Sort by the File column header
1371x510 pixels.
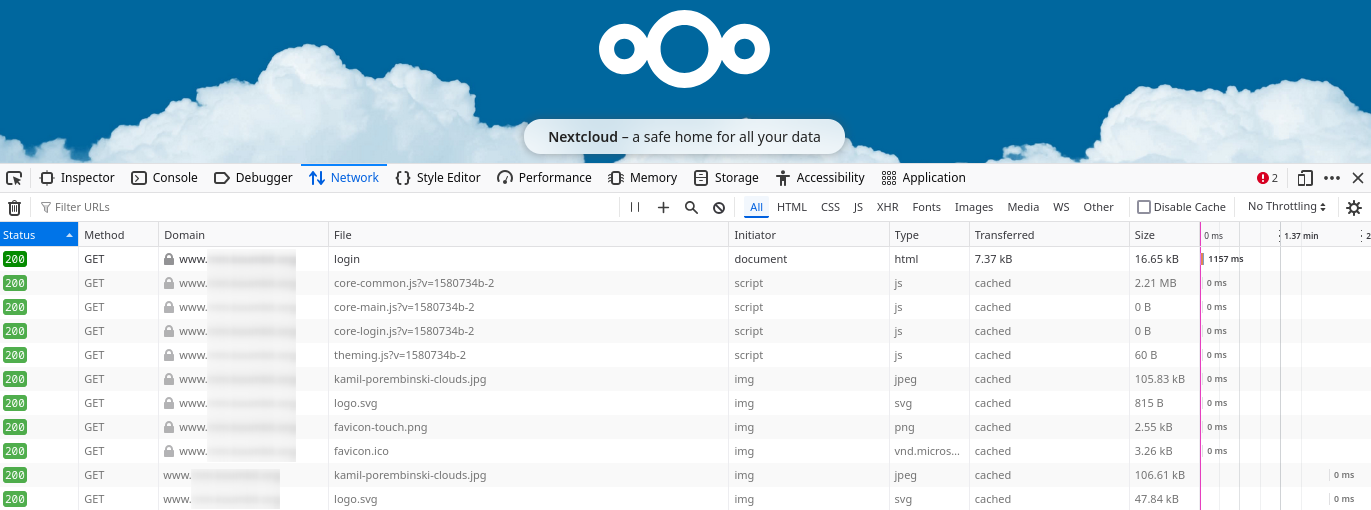click(529, 235)
